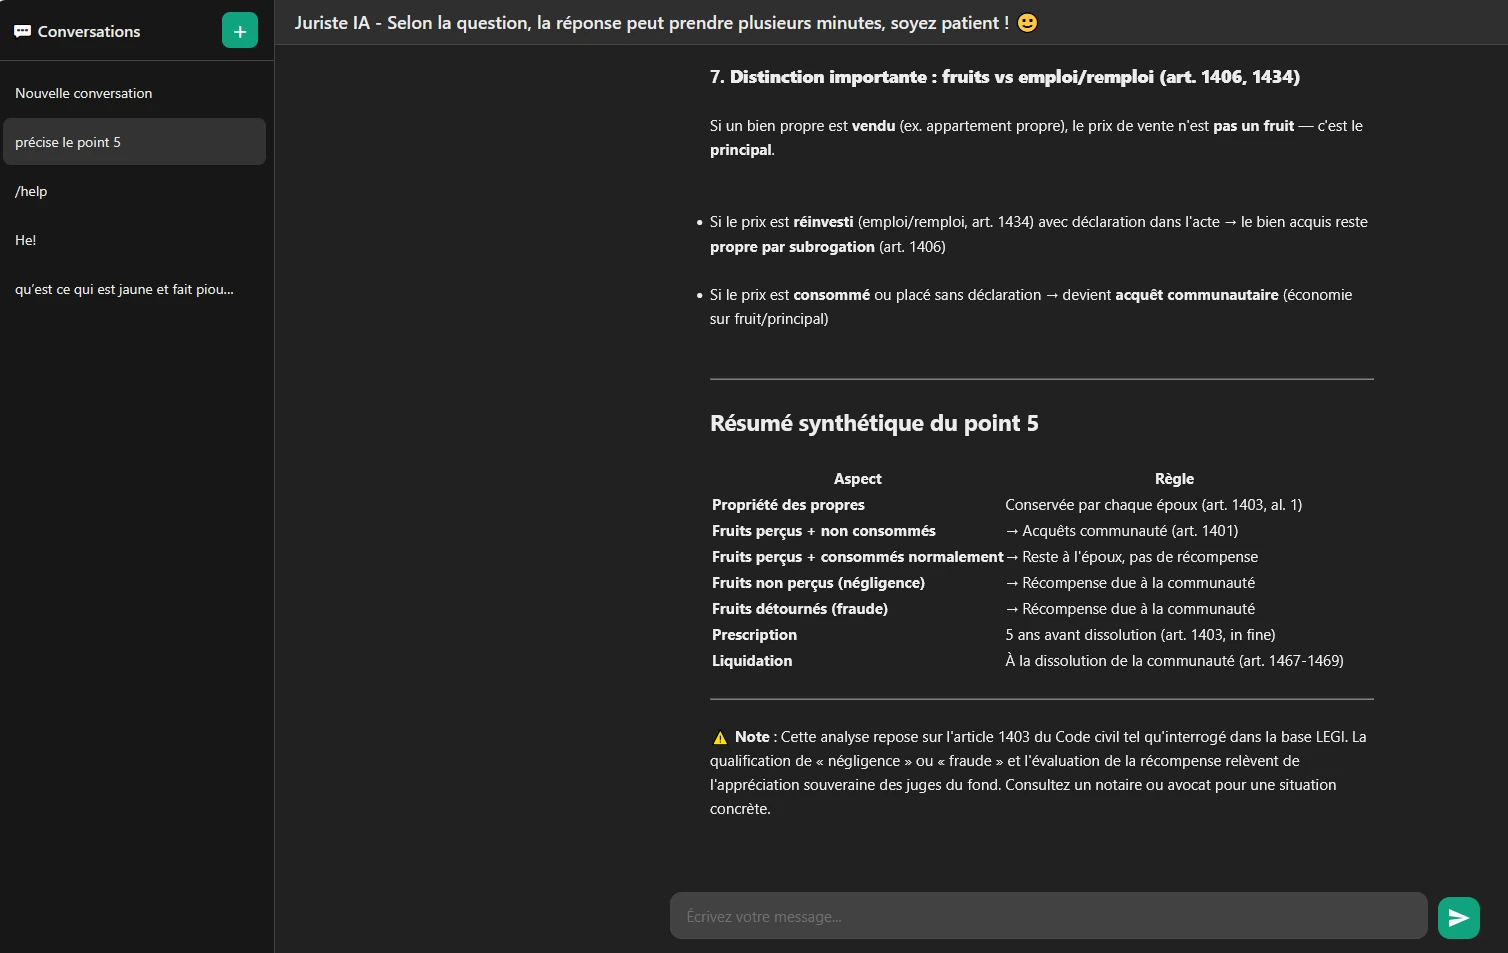Viewport: 1508px width, 953px height.
Task: Start a new conversation with the plus button
Action: pos(240,31)
